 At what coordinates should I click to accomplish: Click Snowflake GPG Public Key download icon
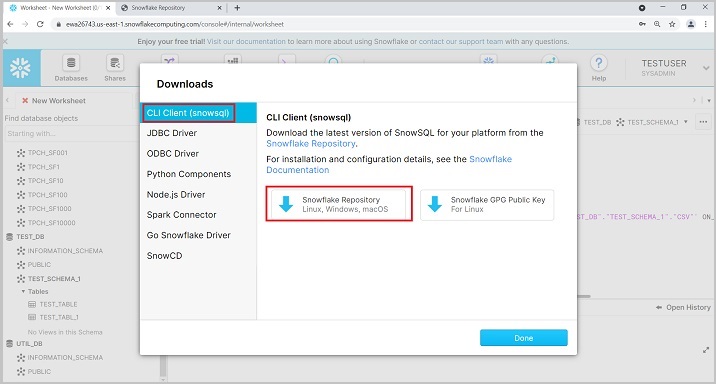pos(435,204)
